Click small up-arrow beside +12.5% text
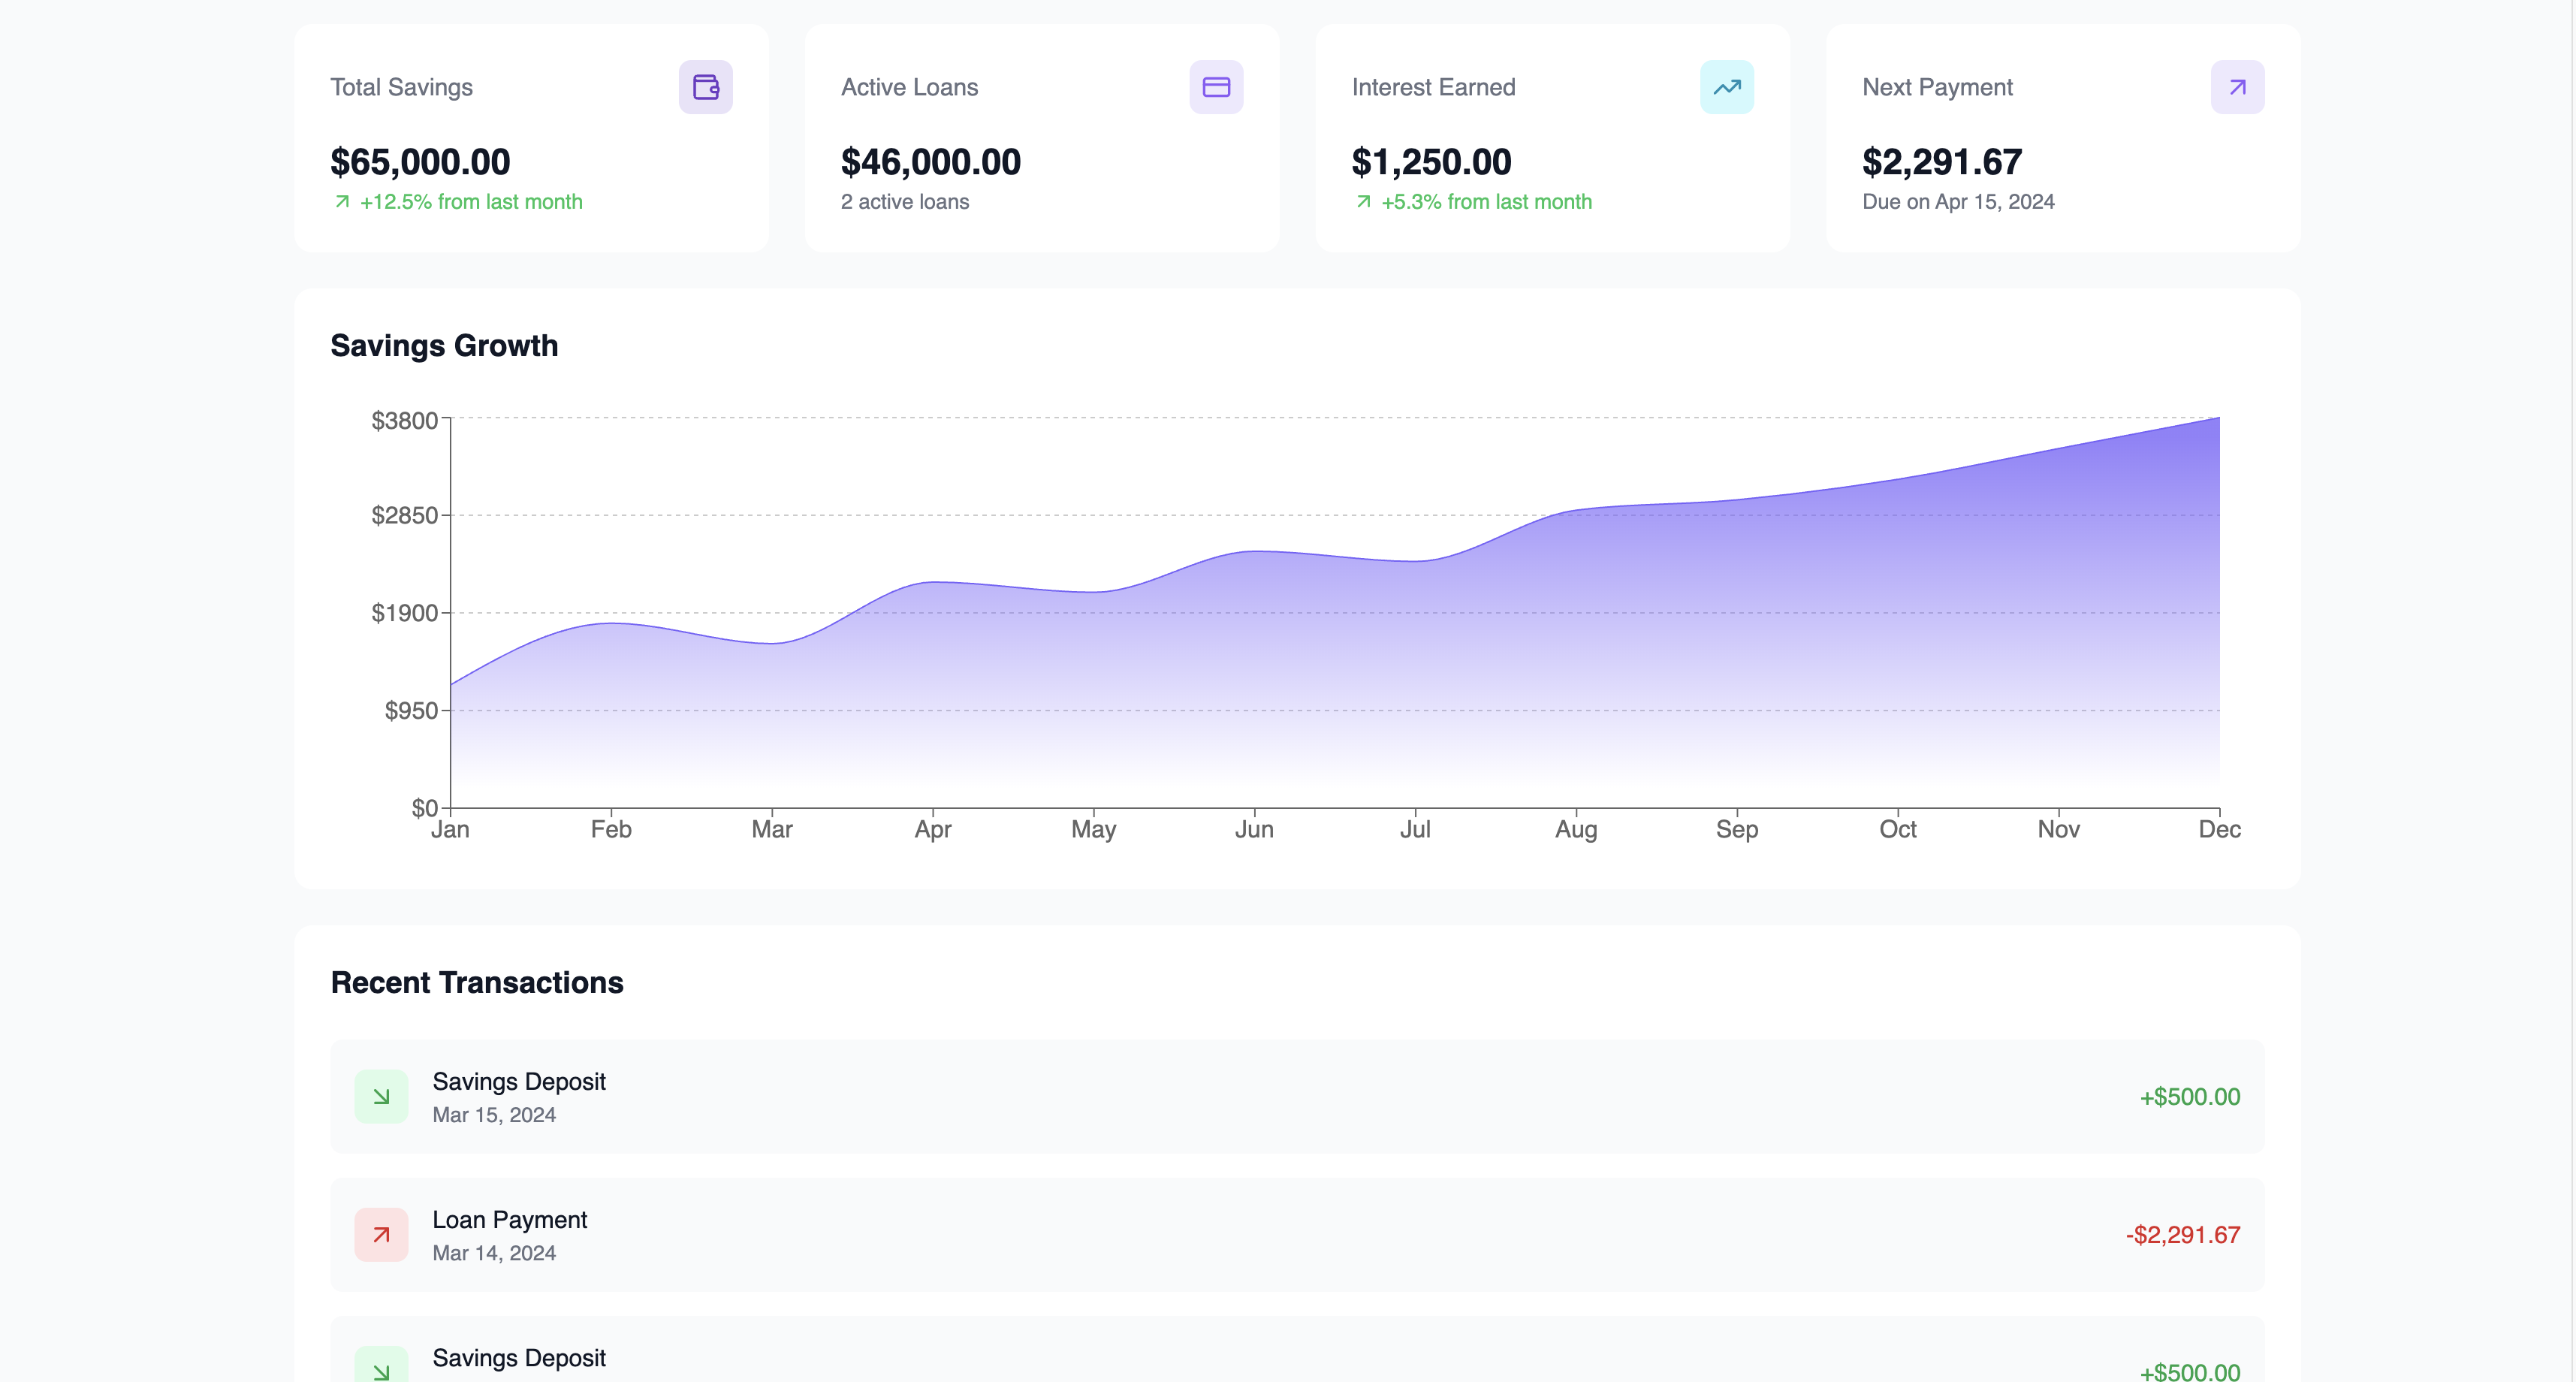Screen dimensions: 2576x1382 pos(342,202)
